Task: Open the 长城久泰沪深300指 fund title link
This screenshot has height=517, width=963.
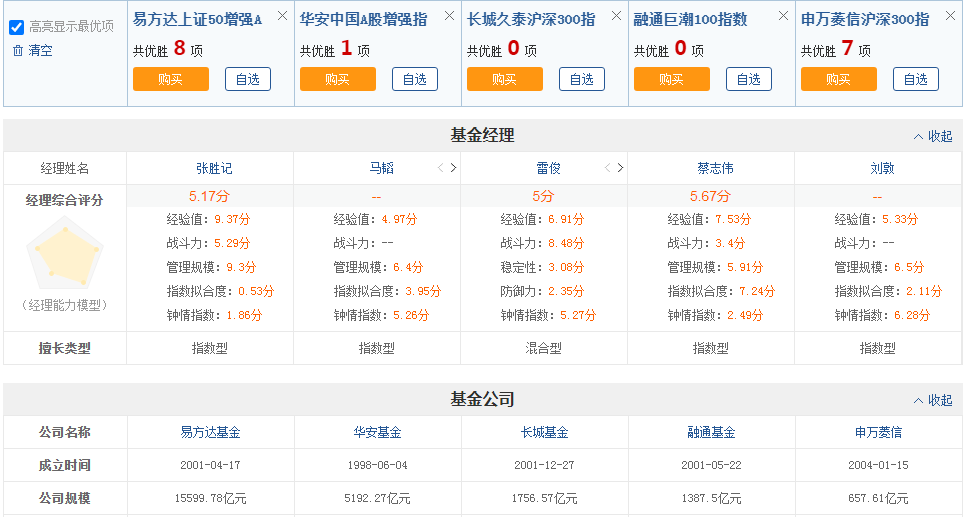Action: tap(531, 20)
